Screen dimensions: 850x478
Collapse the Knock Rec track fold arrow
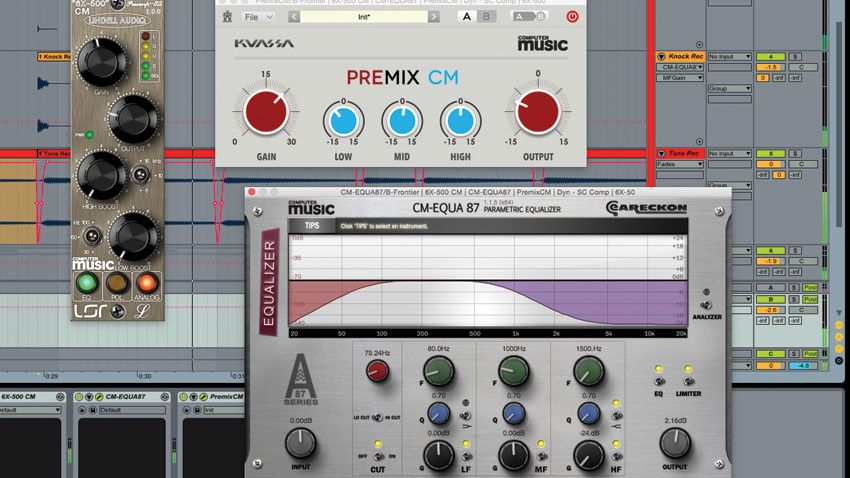(x=661, y=56)
